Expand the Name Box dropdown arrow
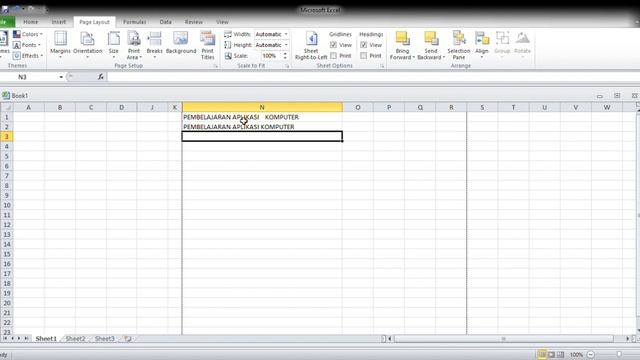This screenshot has height=360, width=640. (x=61, y=77)
